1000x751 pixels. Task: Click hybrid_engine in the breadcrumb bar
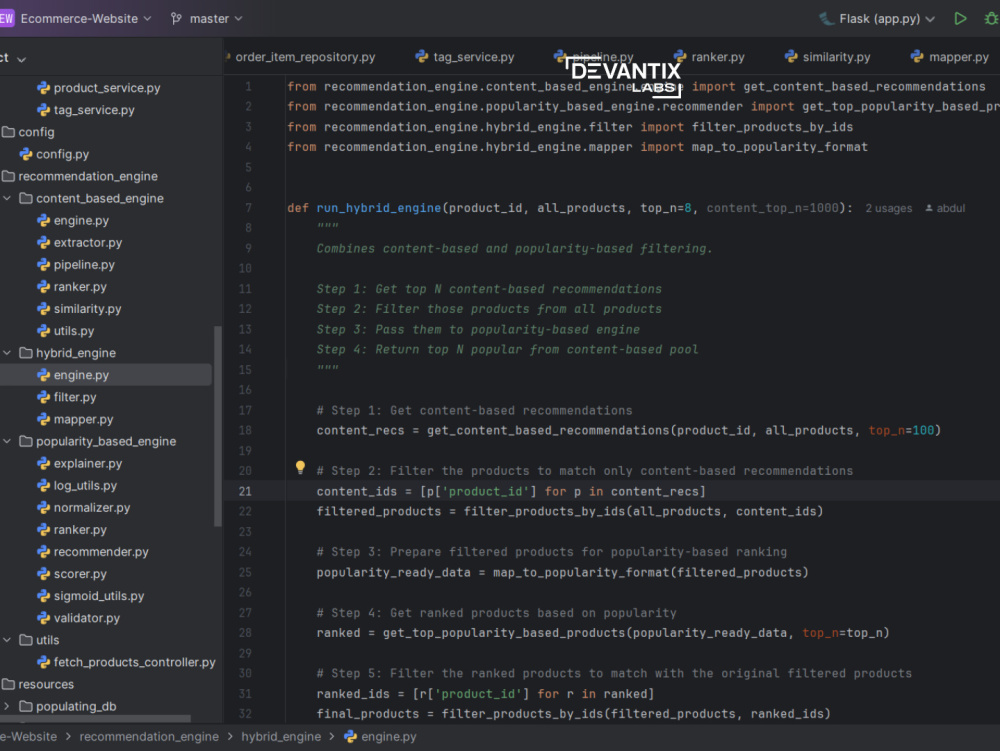281,736
